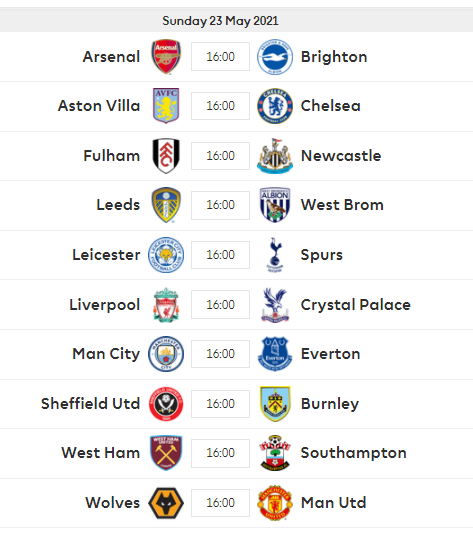Image resolution: width=473 pixels, height=533 pixels.
Task: Select the West Ham 16:00 kickoff box
Action: pyautogui.click(x=220, y=453)
